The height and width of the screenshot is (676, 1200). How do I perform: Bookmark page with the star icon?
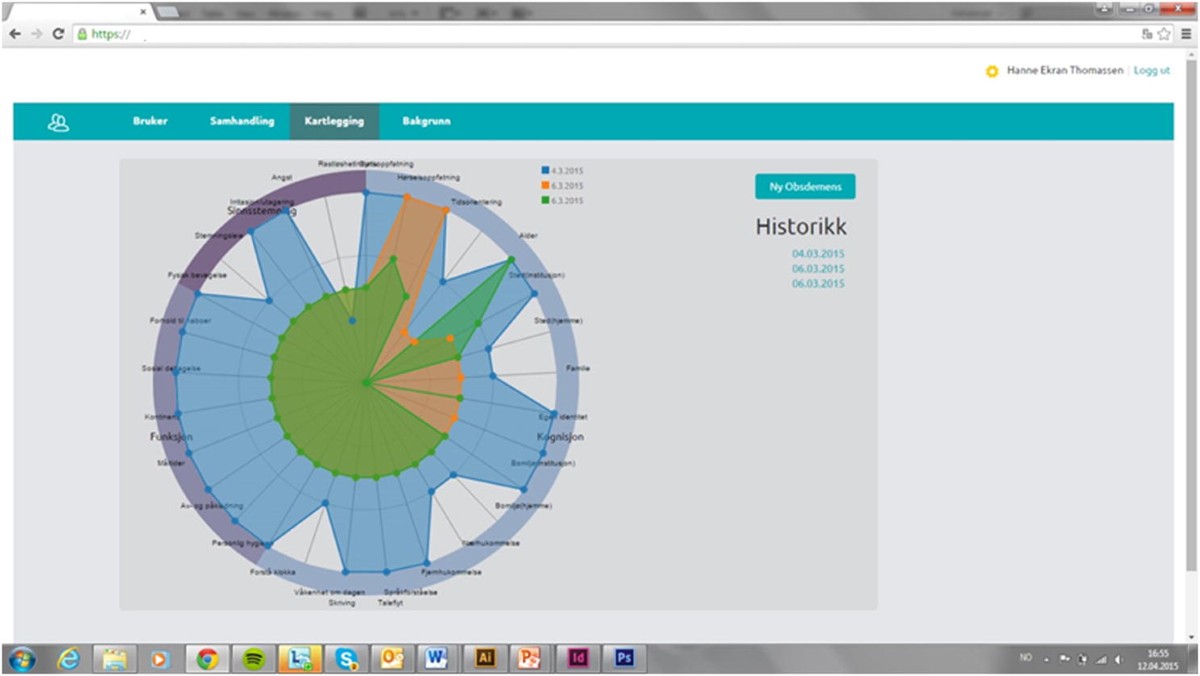pyautogui.click(x=1165, y=34)
